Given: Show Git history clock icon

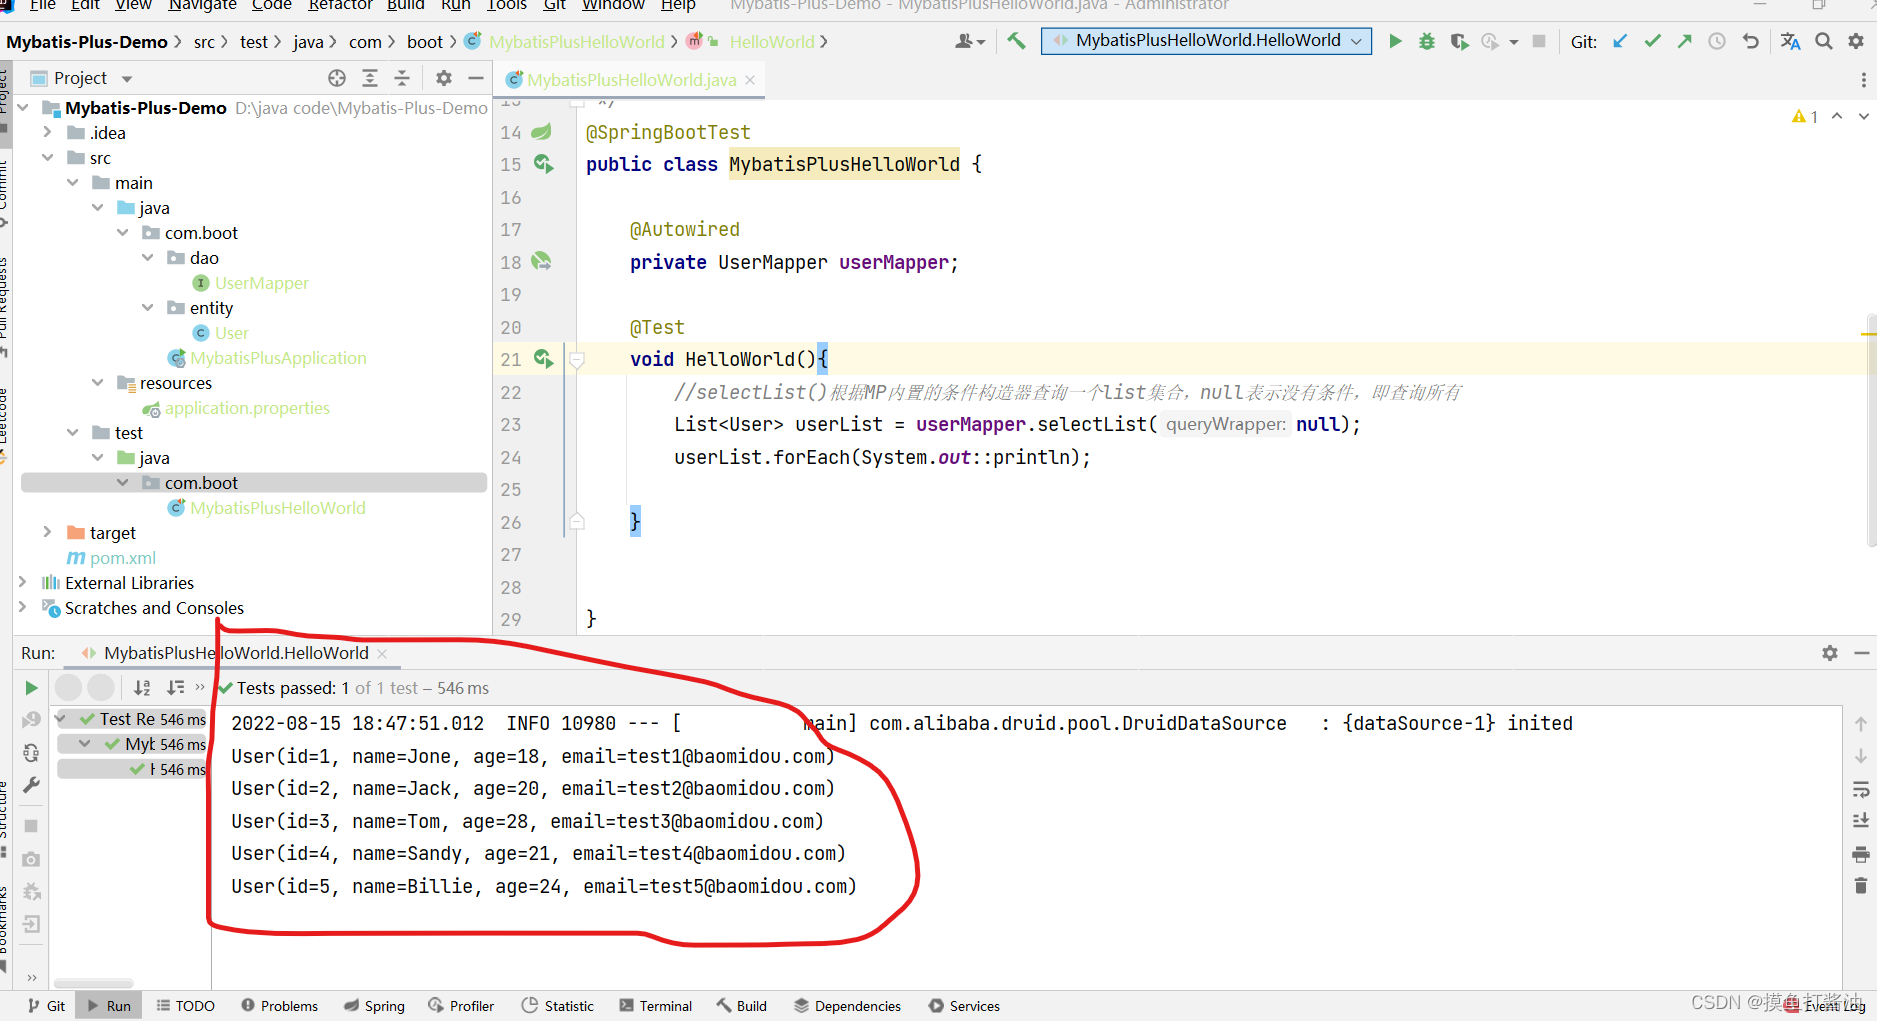Looking at the screenshot, I should coord(1717,41).
